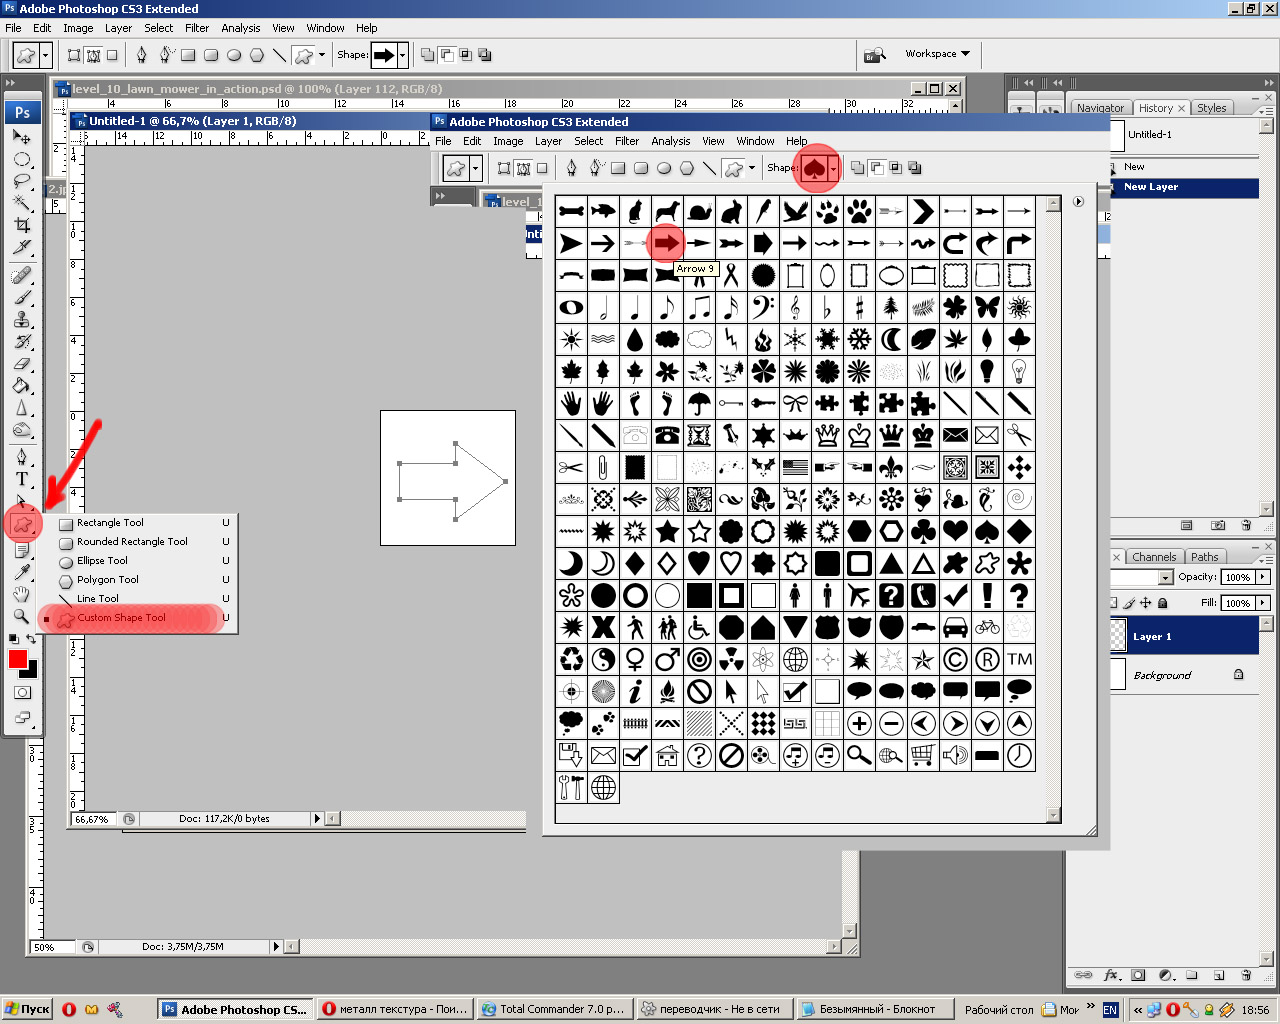
Task: Open Filter menu in inset Photoshop window
Action: 627,141
